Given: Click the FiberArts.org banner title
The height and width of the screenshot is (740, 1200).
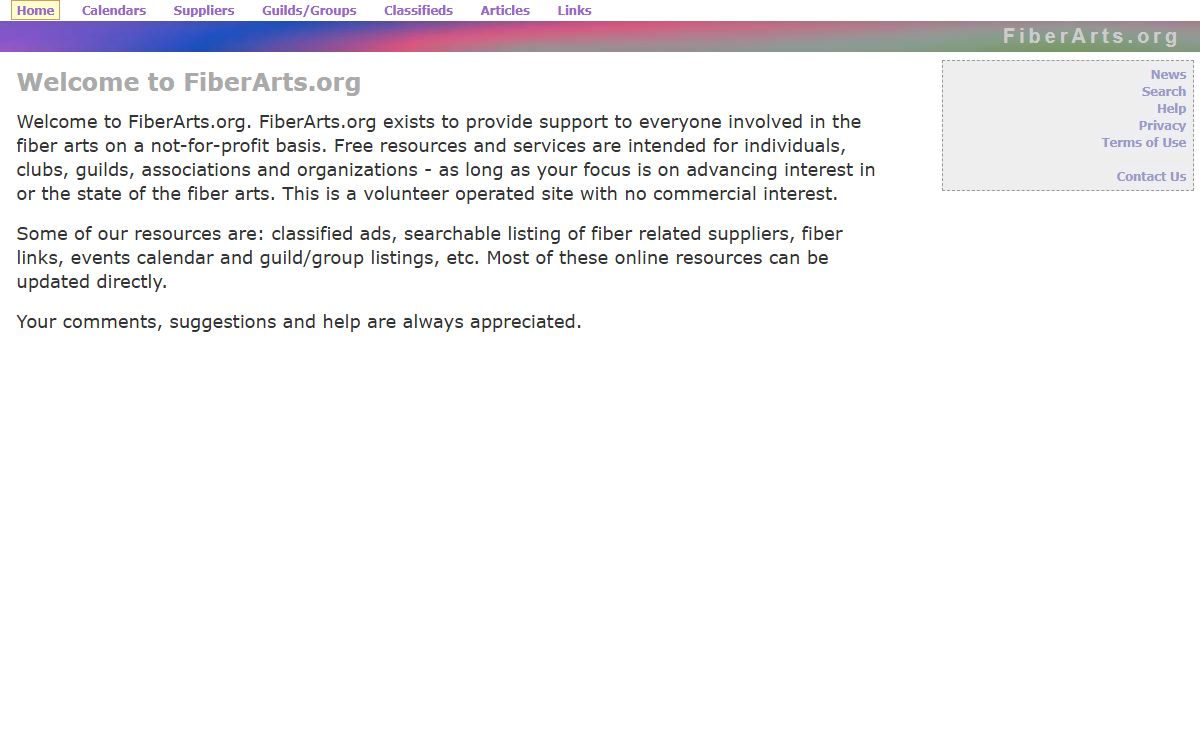Looking at the screenshot, I should click(1091, 36).
